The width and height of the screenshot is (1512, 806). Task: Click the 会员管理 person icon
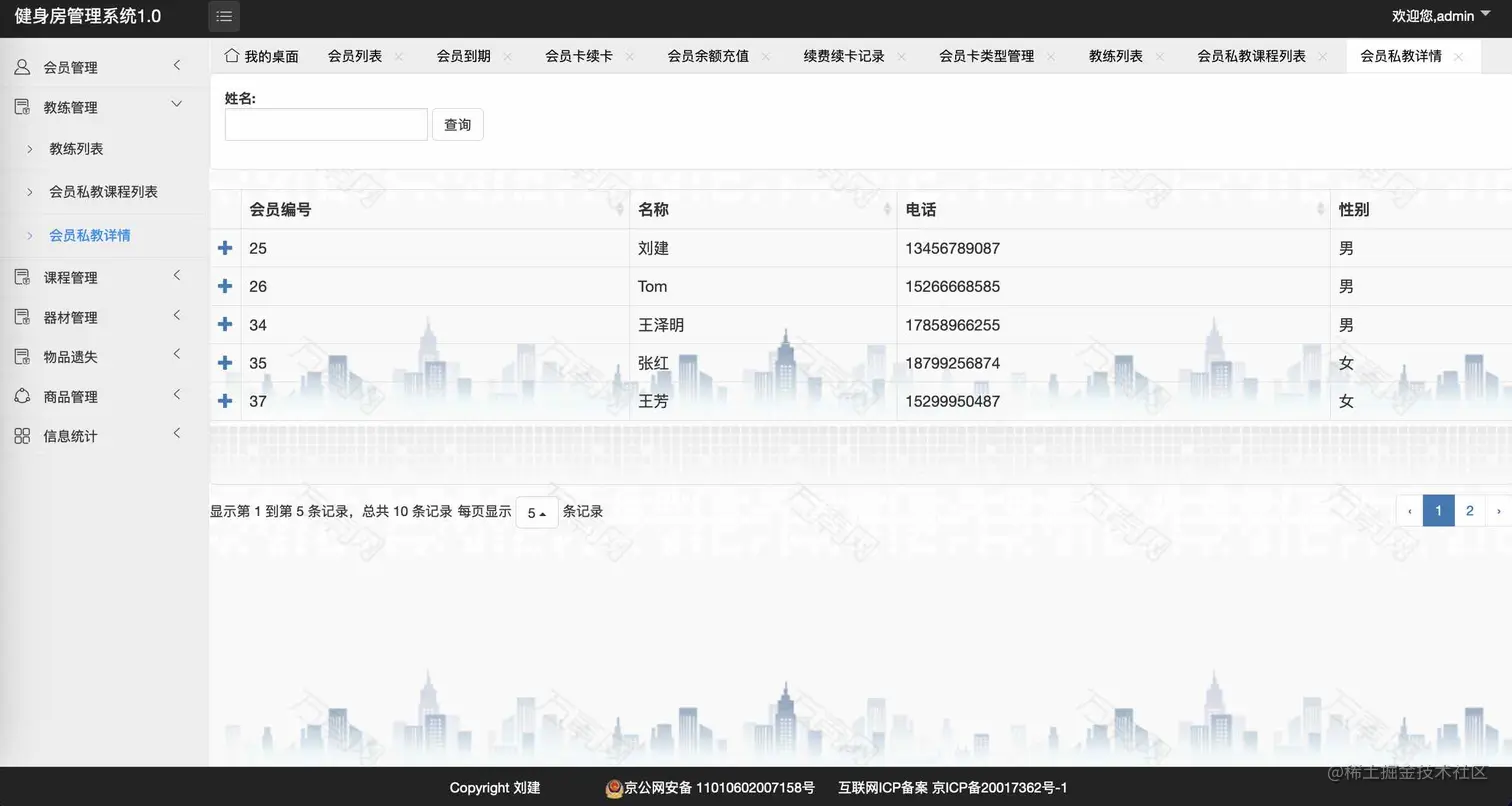[x=22, y=67]
